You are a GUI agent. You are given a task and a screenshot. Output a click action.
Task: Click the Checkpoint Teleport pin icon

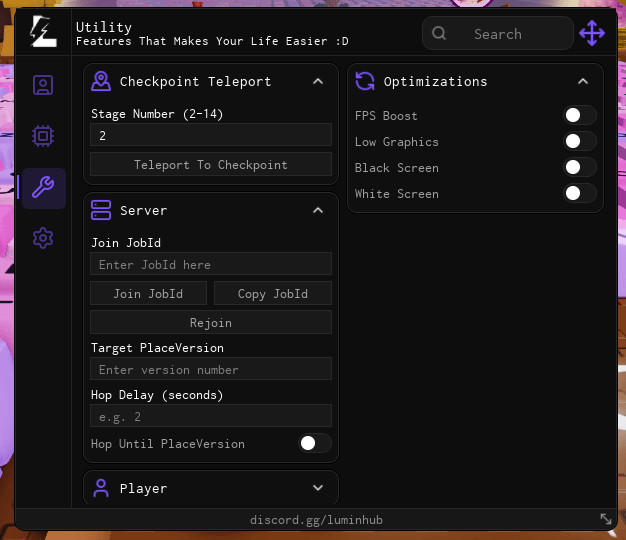101,81
